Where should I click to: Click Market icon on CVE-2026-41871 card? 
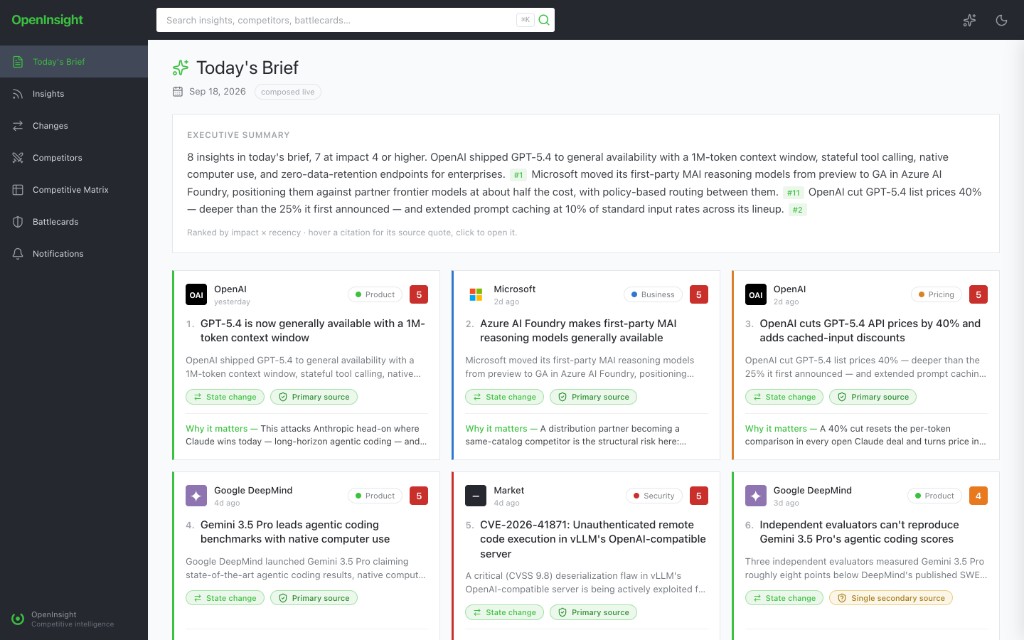[475, 496]
